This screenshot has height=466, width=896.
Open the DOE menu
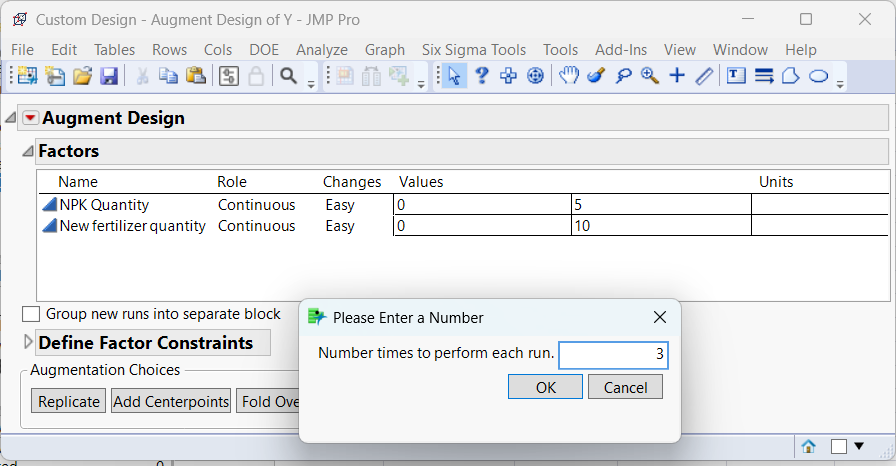[264, 49]
